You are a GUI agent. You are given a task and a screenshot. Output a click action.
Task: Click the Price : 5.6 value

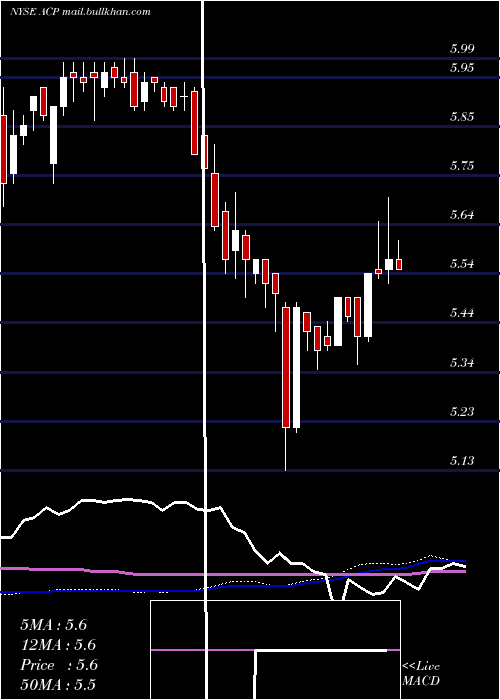pos(58,665)
